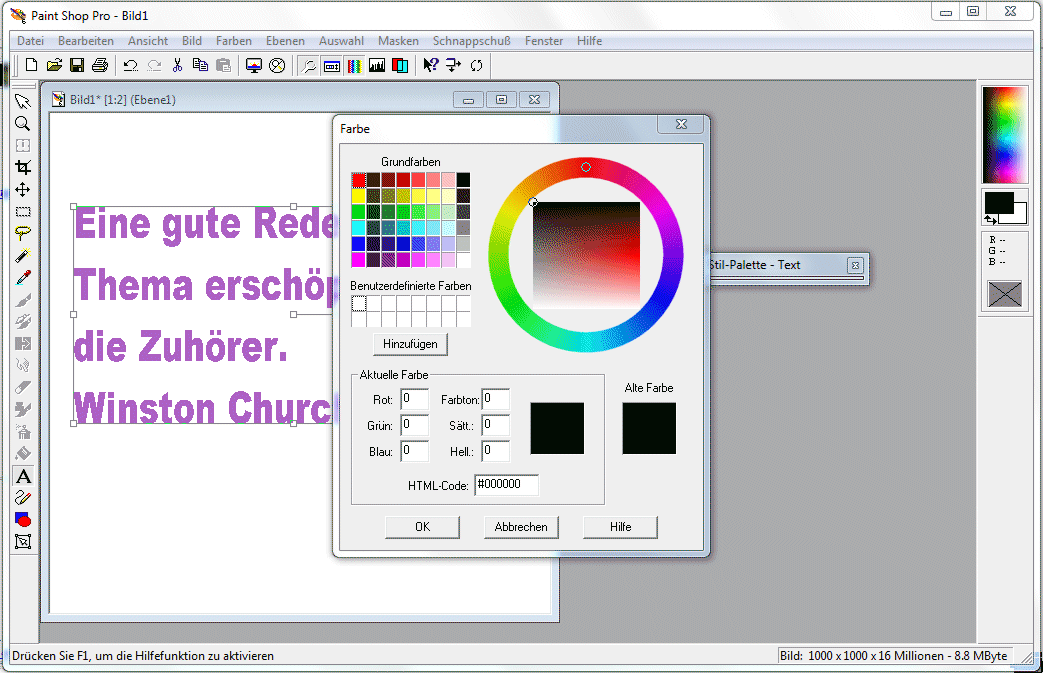
Task: Click the Hilfe button in the Farbe dialog
Action: [621, 527]
